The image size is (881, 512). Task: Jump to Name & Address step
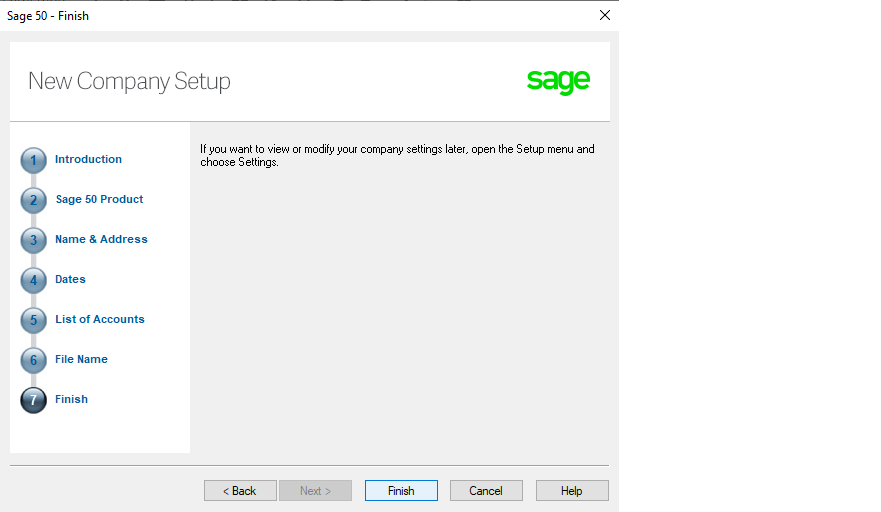[x=101, y=239]
